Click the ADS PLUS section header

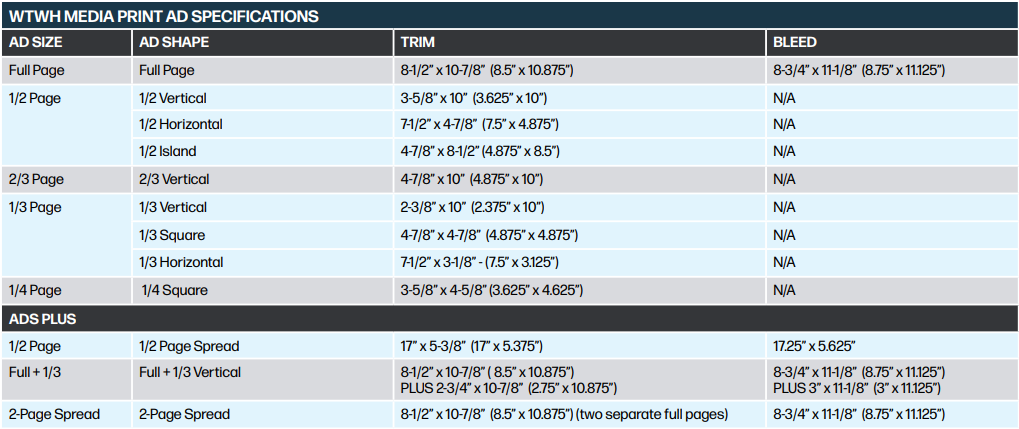pyautogui.click(x=43, y=319)
